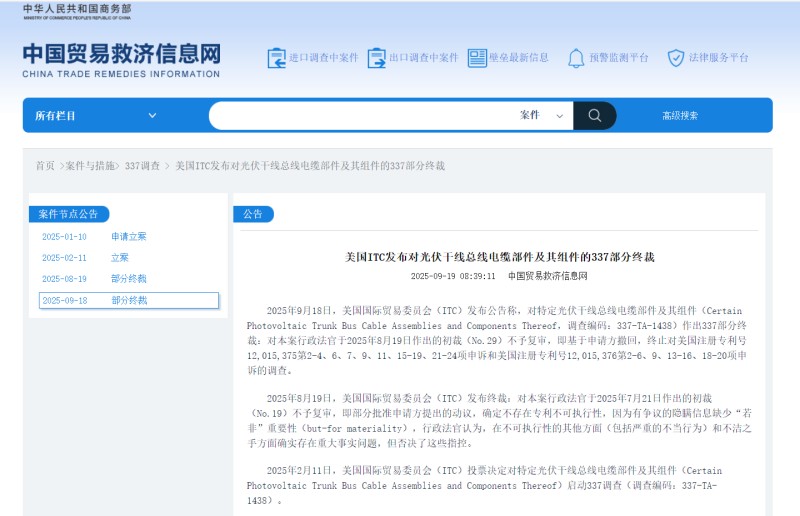Open the 进口调查中案件 link
Screen dimensions: 800x516
click(323, 58)
